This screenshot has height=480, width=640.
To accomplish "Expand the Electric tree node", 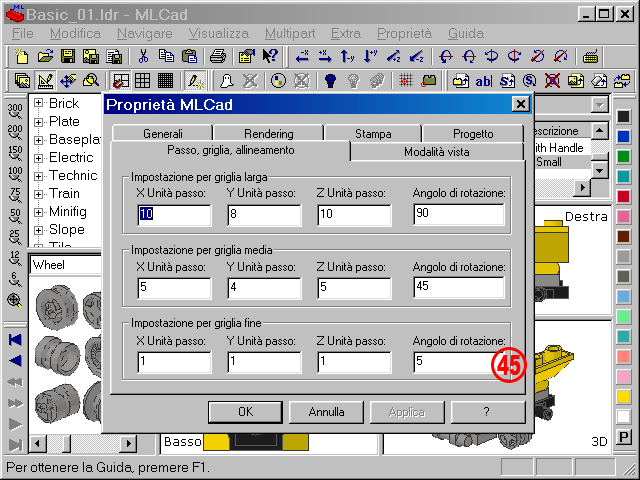I will point(38,158).
